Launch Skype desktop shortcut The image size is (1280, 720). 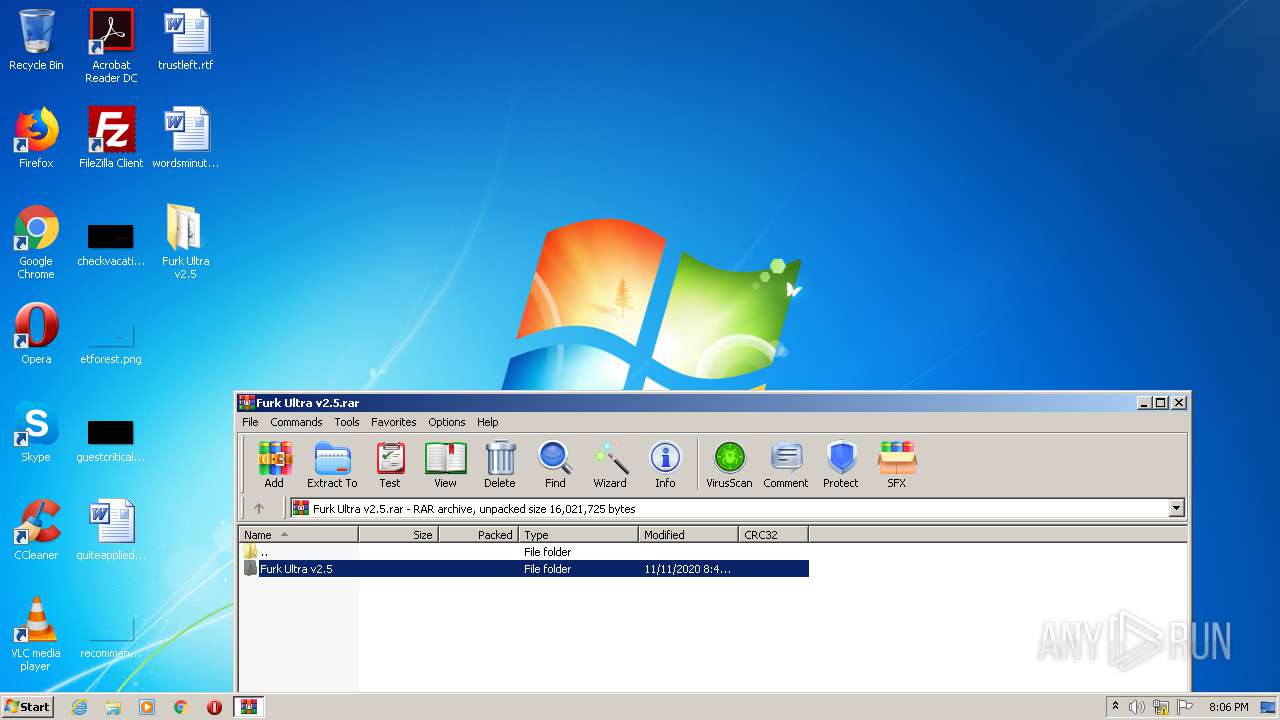tap(36, 432)
